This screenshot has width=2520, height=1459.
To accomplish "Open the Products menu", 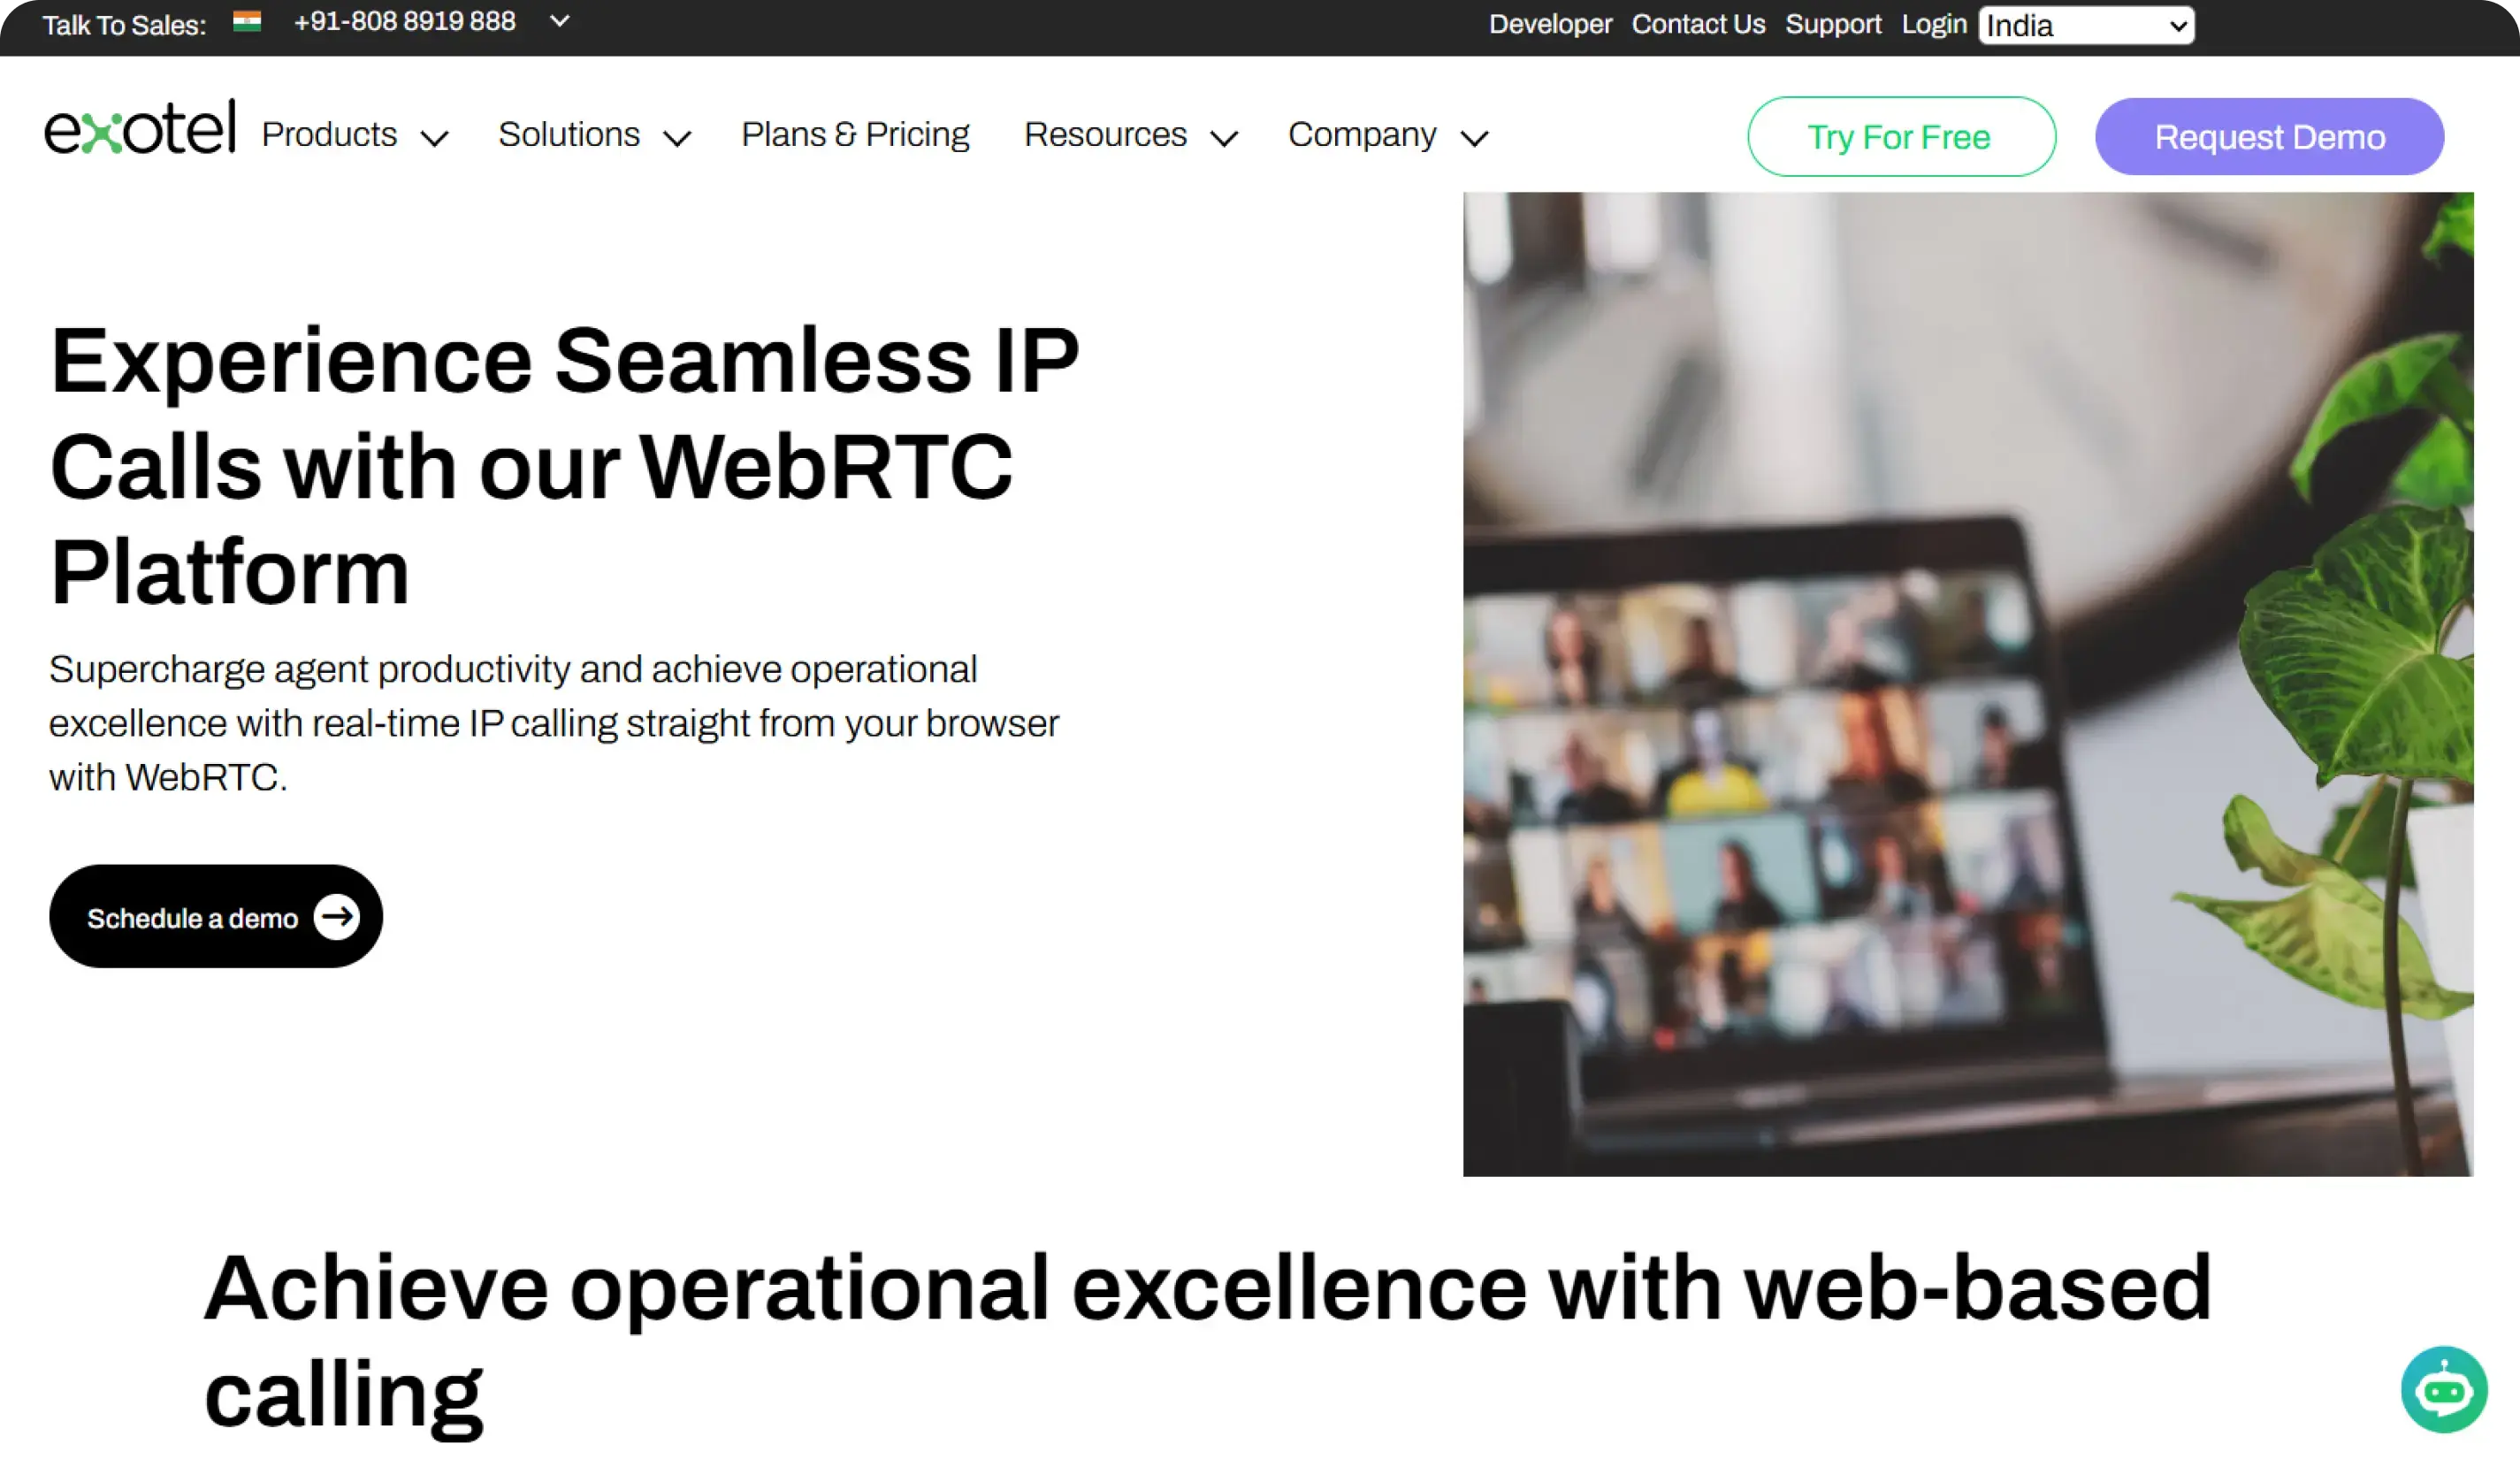I will [x=329, y=134].
